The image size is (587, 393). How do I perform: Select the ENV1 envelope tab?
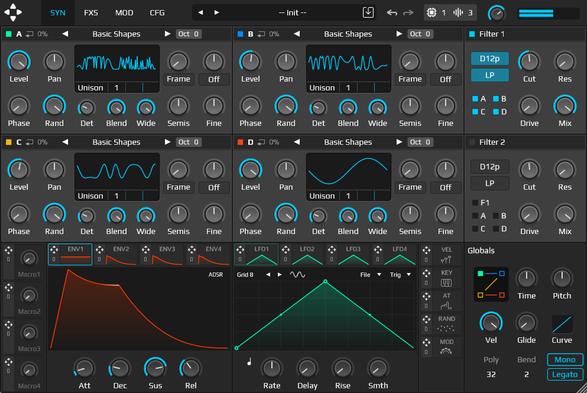70,254
